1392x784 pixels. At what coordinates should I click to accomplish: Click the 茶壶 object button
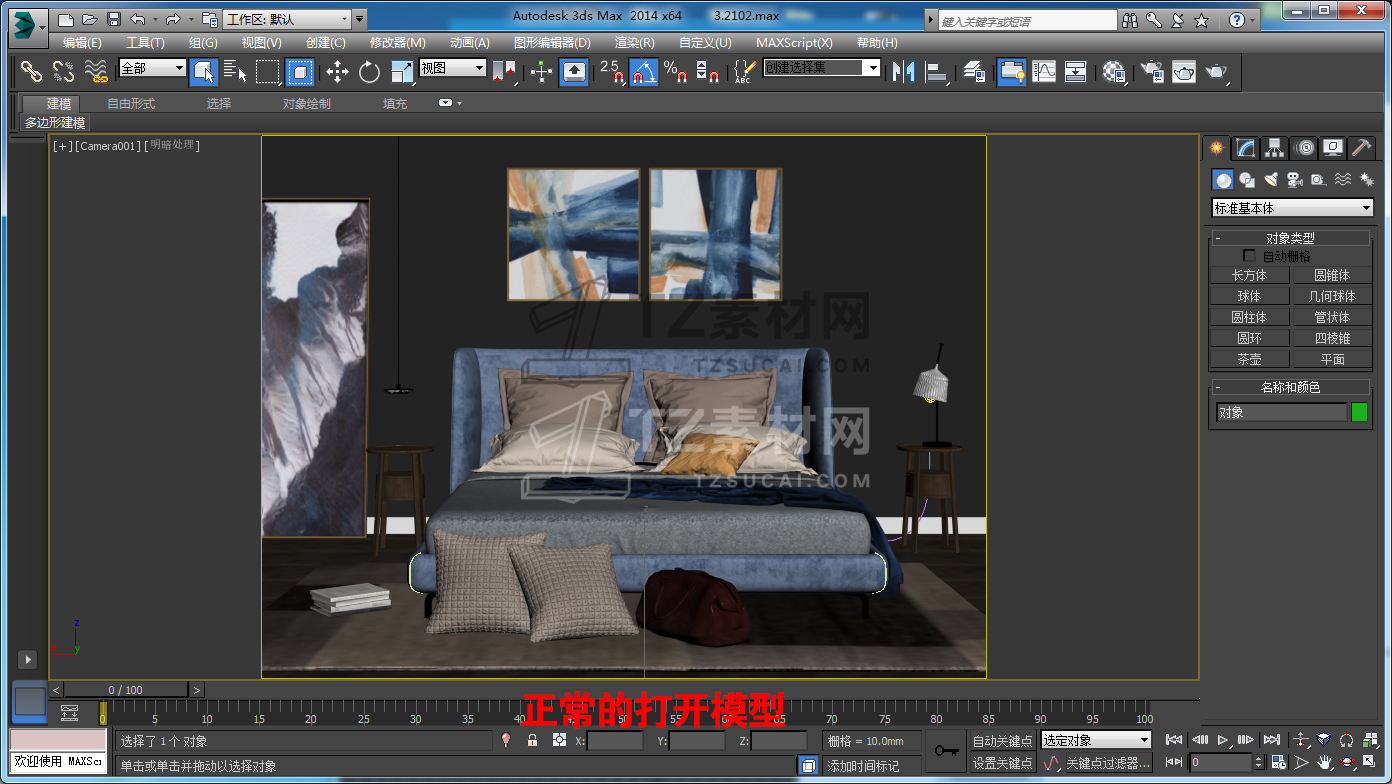point(1249,359)
